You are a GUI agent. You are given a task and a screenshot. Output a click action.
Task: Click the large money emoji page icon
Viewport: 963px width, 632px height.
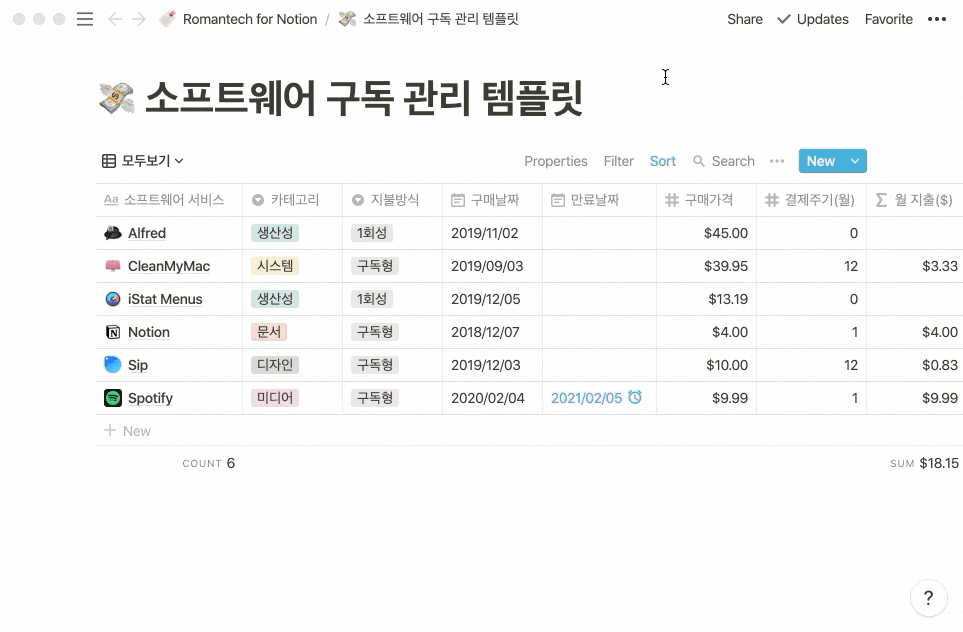click(116, 98)
